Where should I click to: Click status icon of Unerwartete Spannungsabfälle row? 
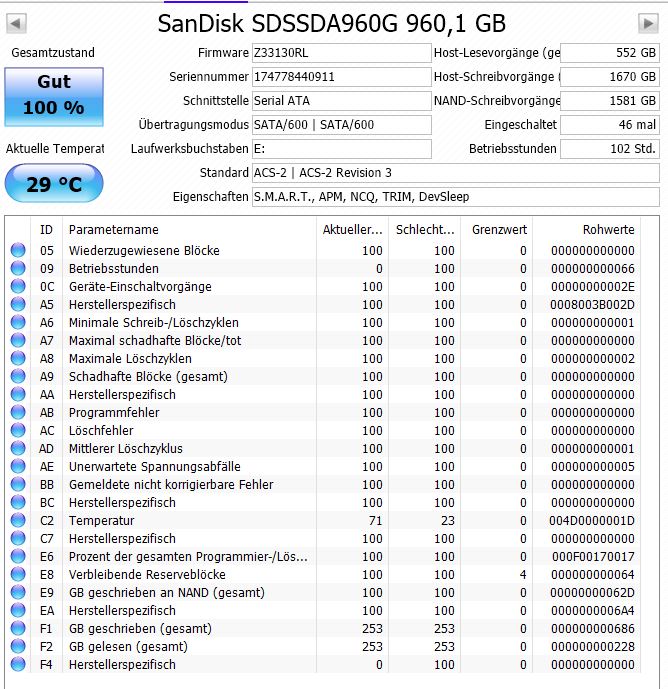point(18,466)
